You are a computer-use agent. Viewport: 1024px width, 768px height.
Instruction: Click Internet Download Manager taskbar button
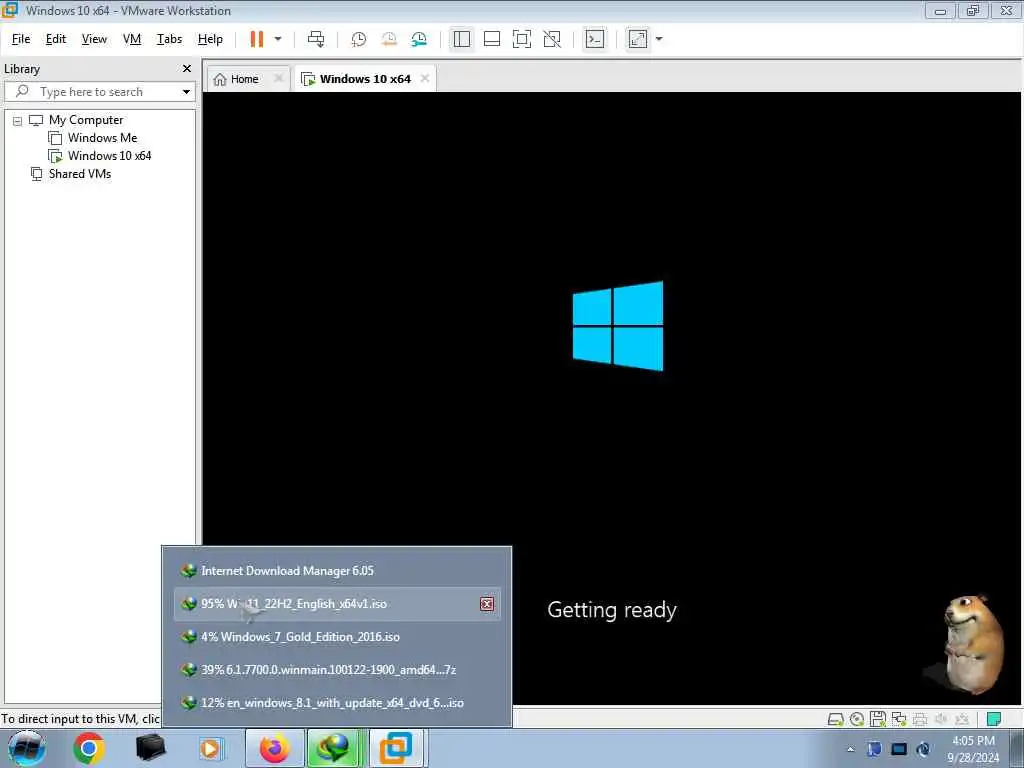click(x=334, y=748)
